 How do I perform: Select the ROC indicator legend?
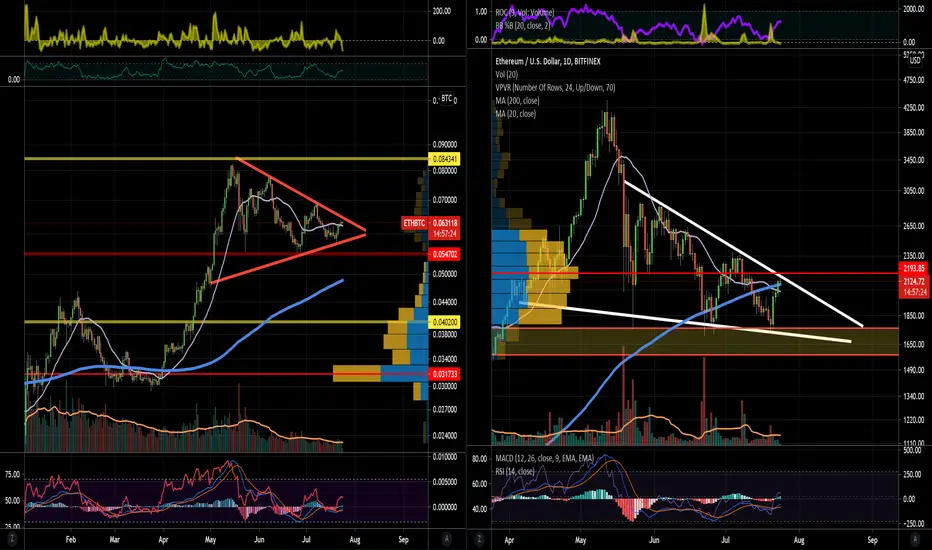click(525, 12)
